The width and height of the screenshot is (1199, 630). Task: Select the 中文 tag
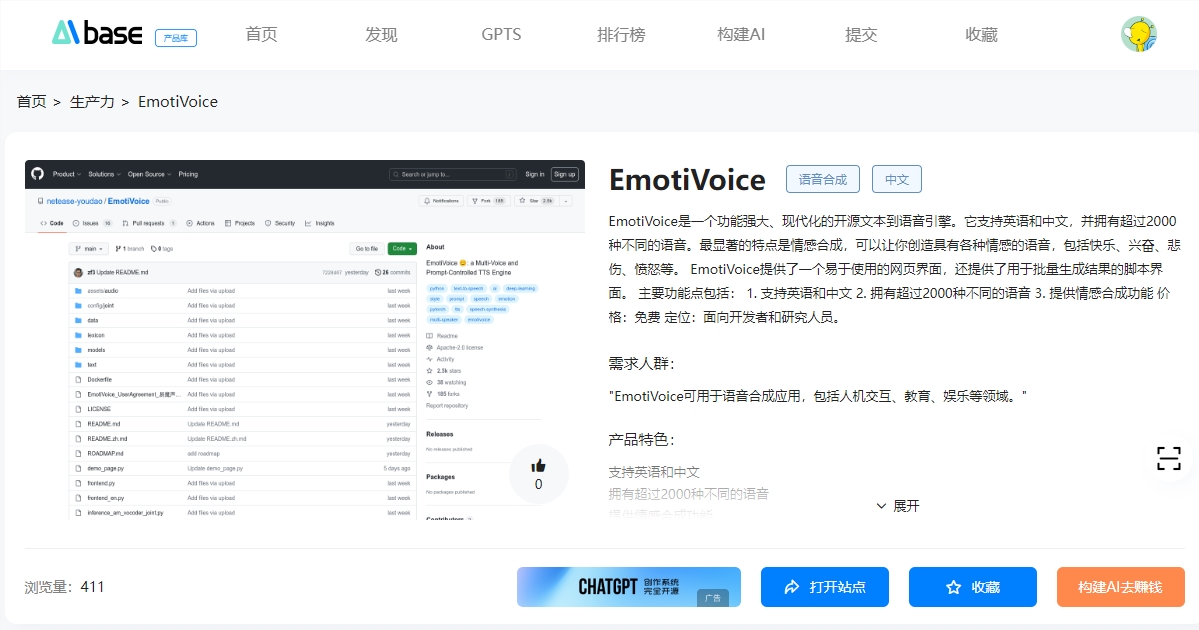point(897,180)
